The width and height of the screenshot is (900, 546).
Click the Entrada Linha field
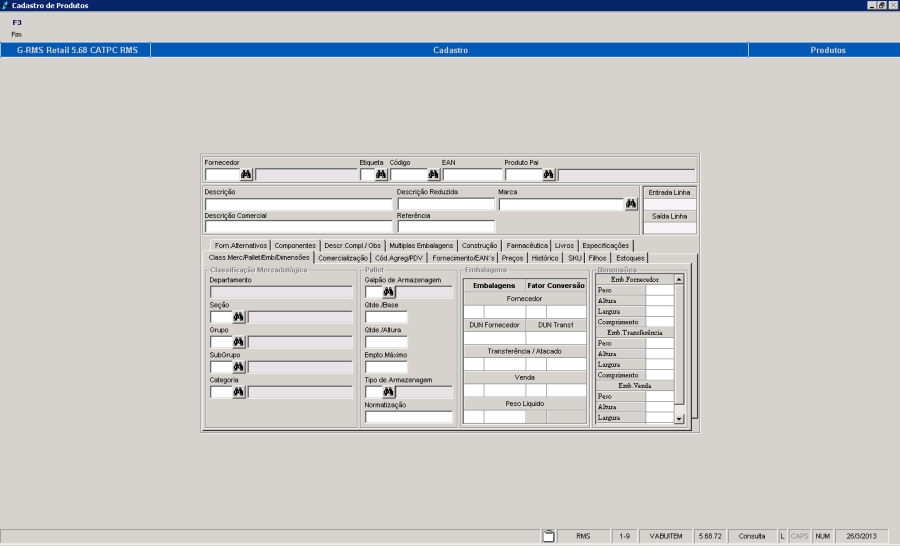670,204
